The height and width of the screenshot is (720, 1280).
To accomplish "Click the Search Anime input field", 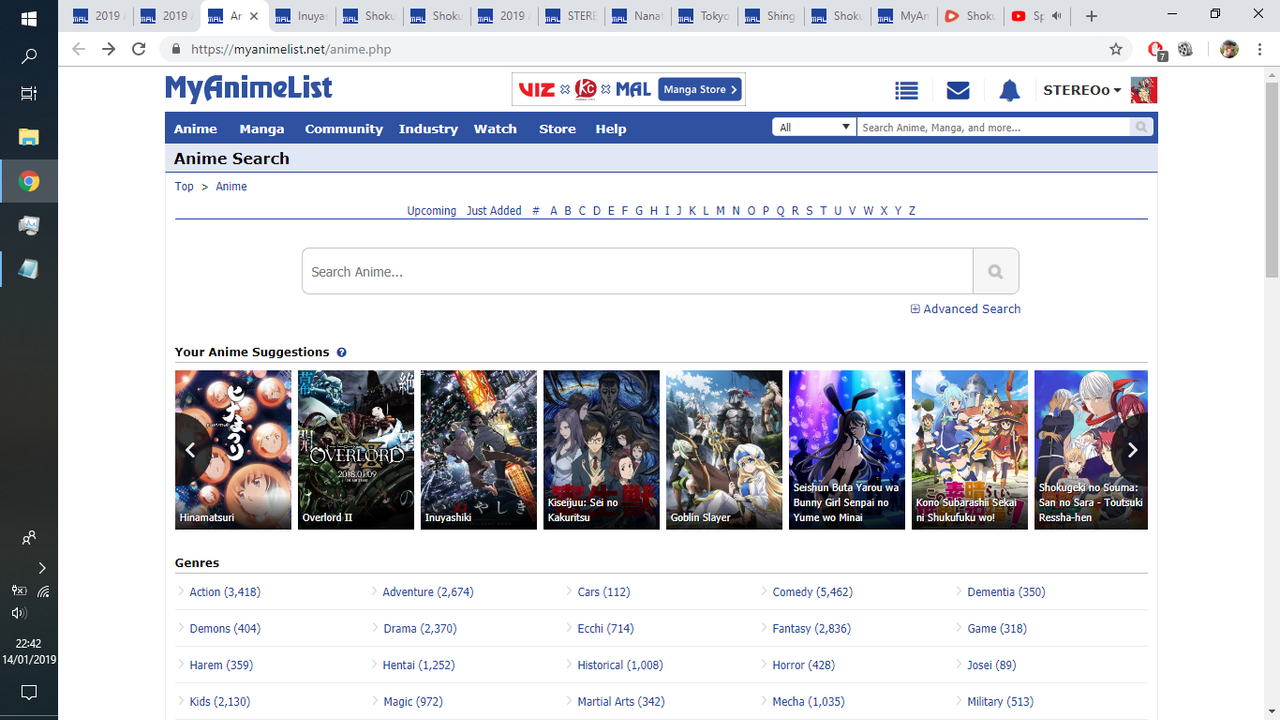I will tap(637, 271).
